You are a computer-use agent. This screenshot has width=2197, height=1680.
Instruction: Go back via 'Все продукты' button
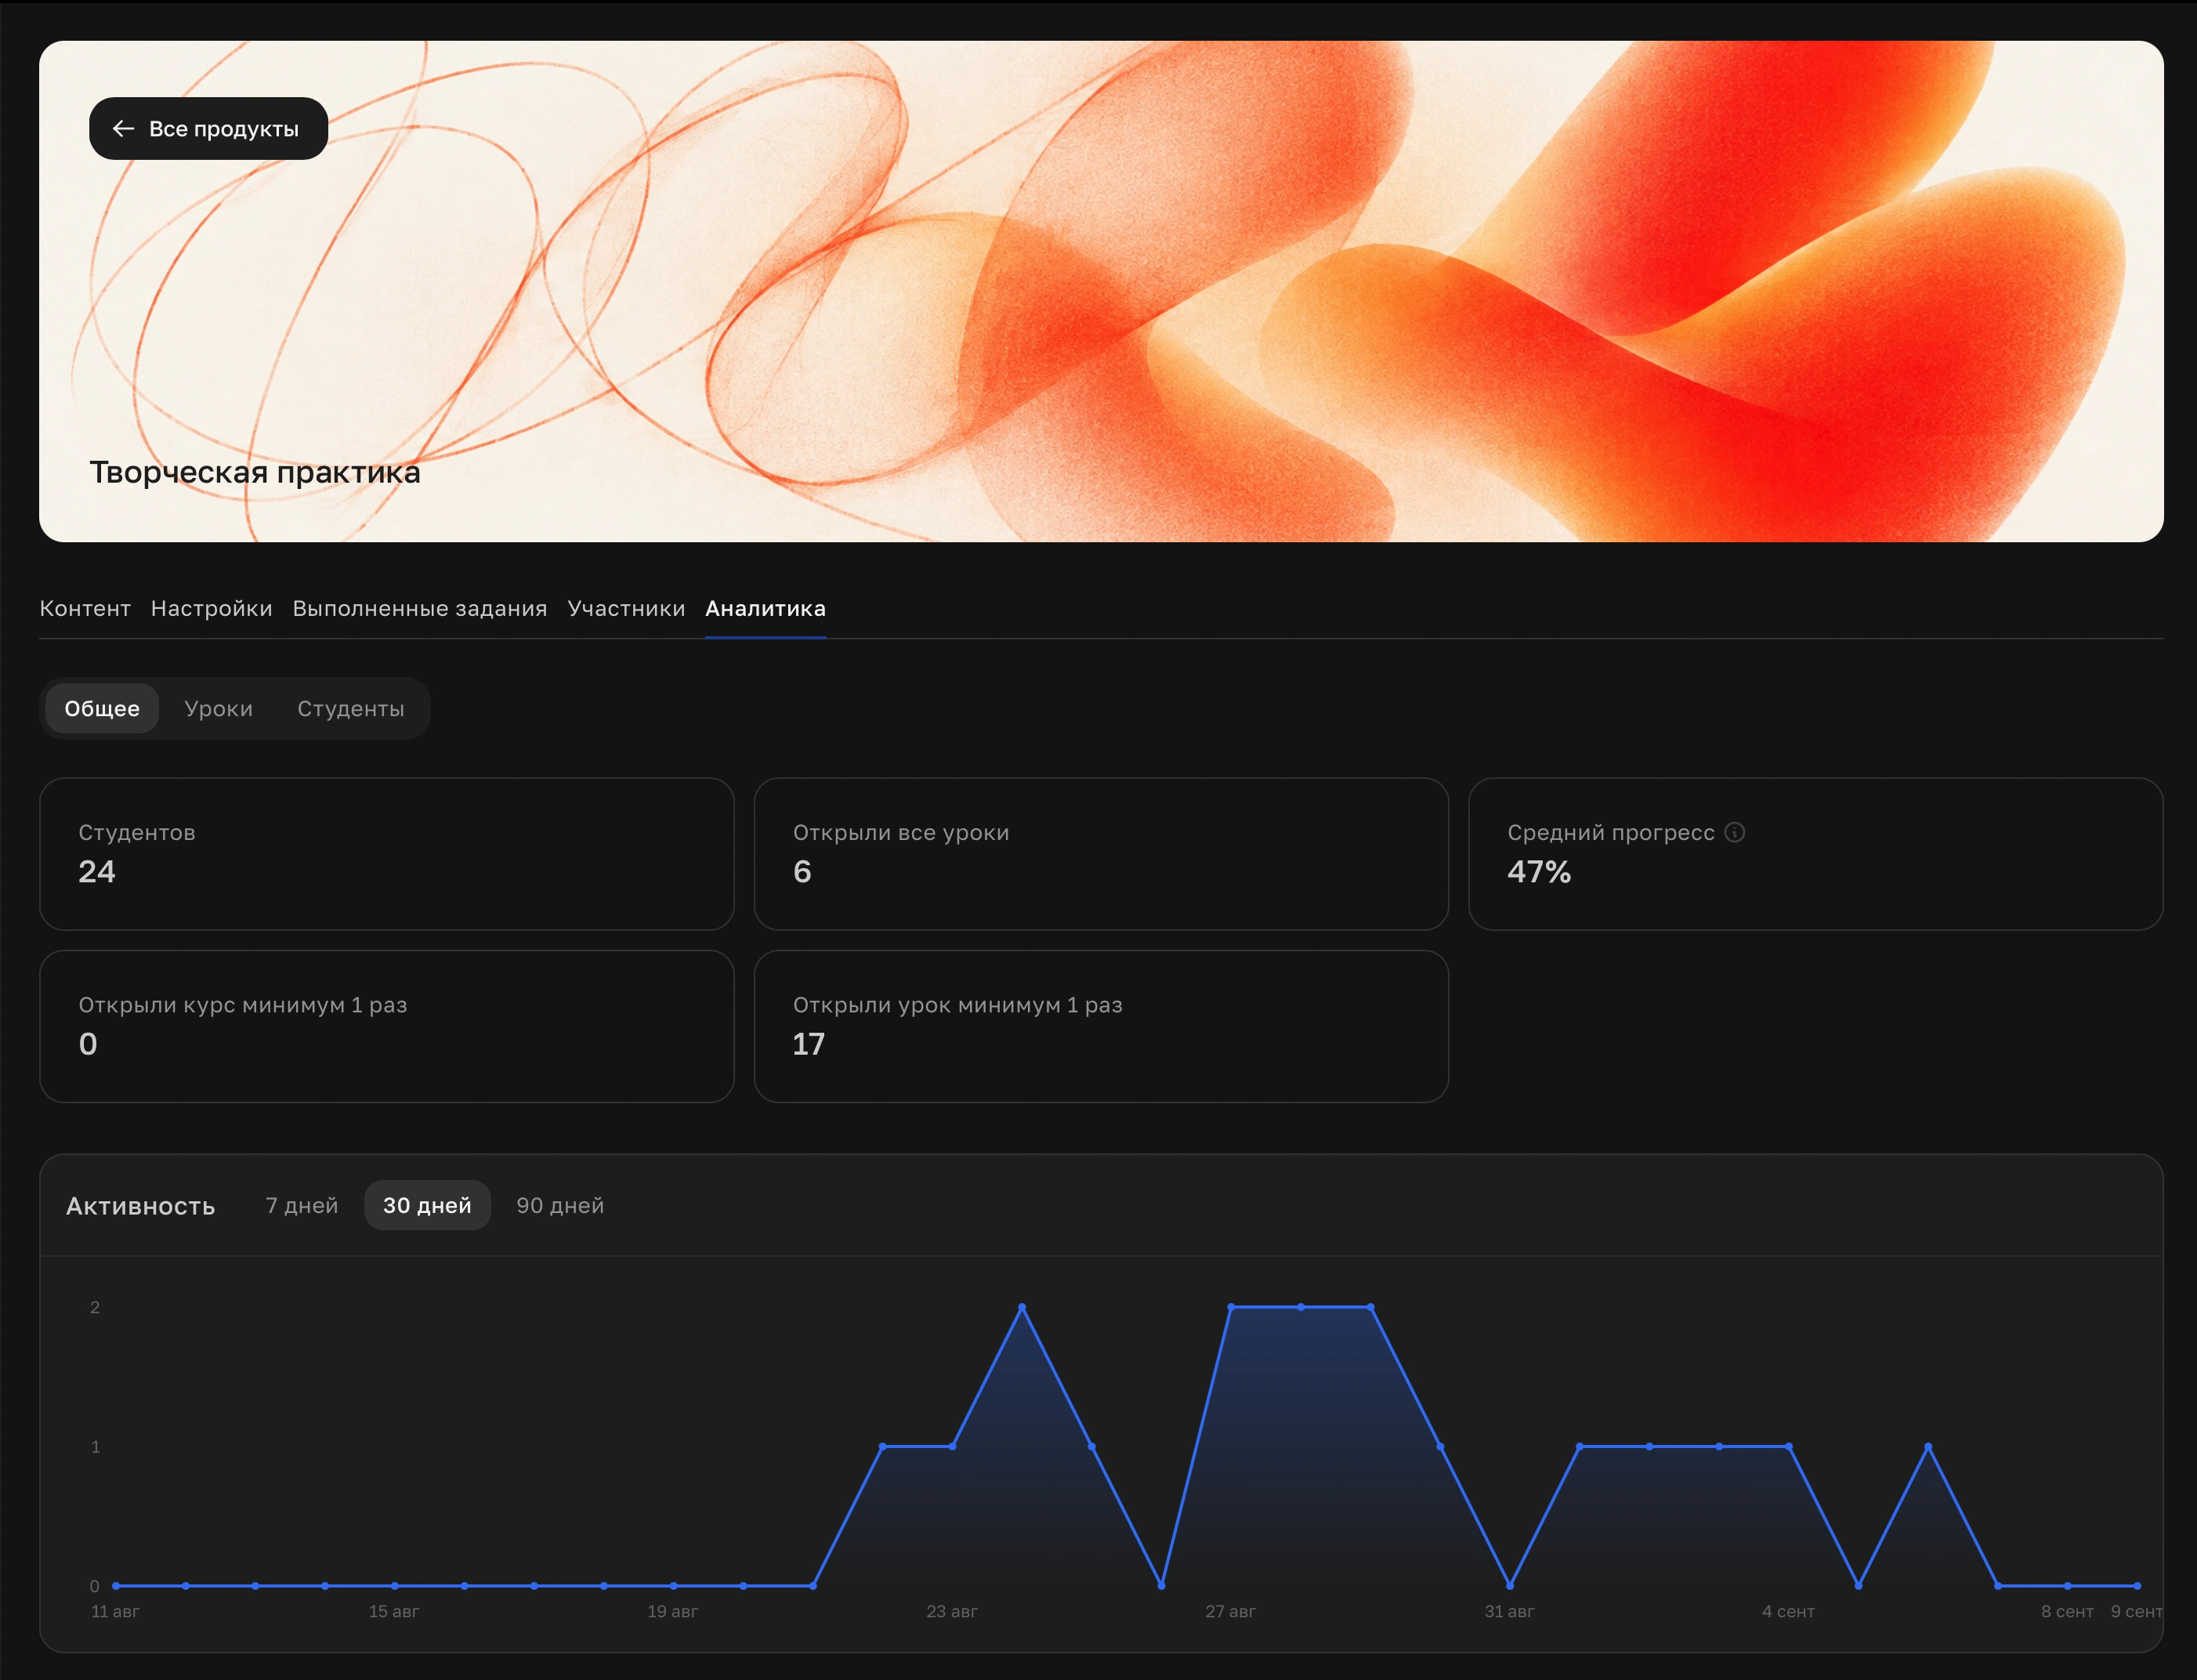tap(208, 128)
